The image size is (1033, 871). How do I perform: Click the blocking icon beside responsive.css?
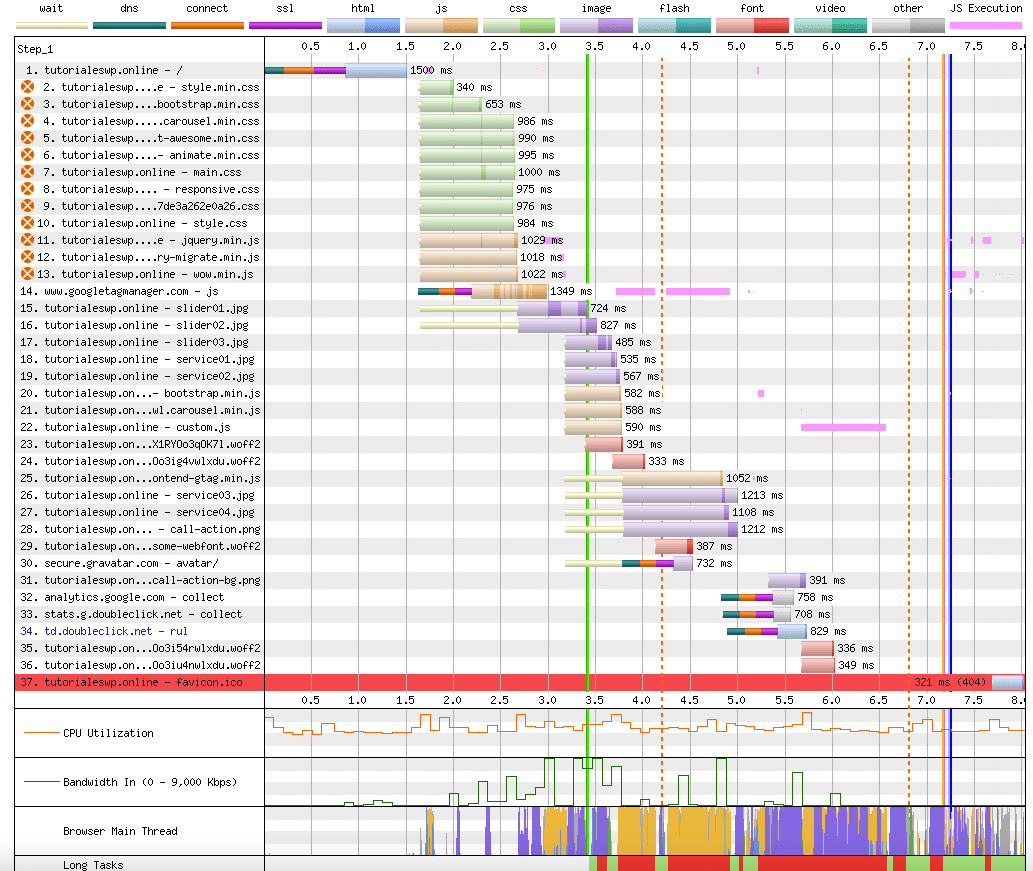28,190
